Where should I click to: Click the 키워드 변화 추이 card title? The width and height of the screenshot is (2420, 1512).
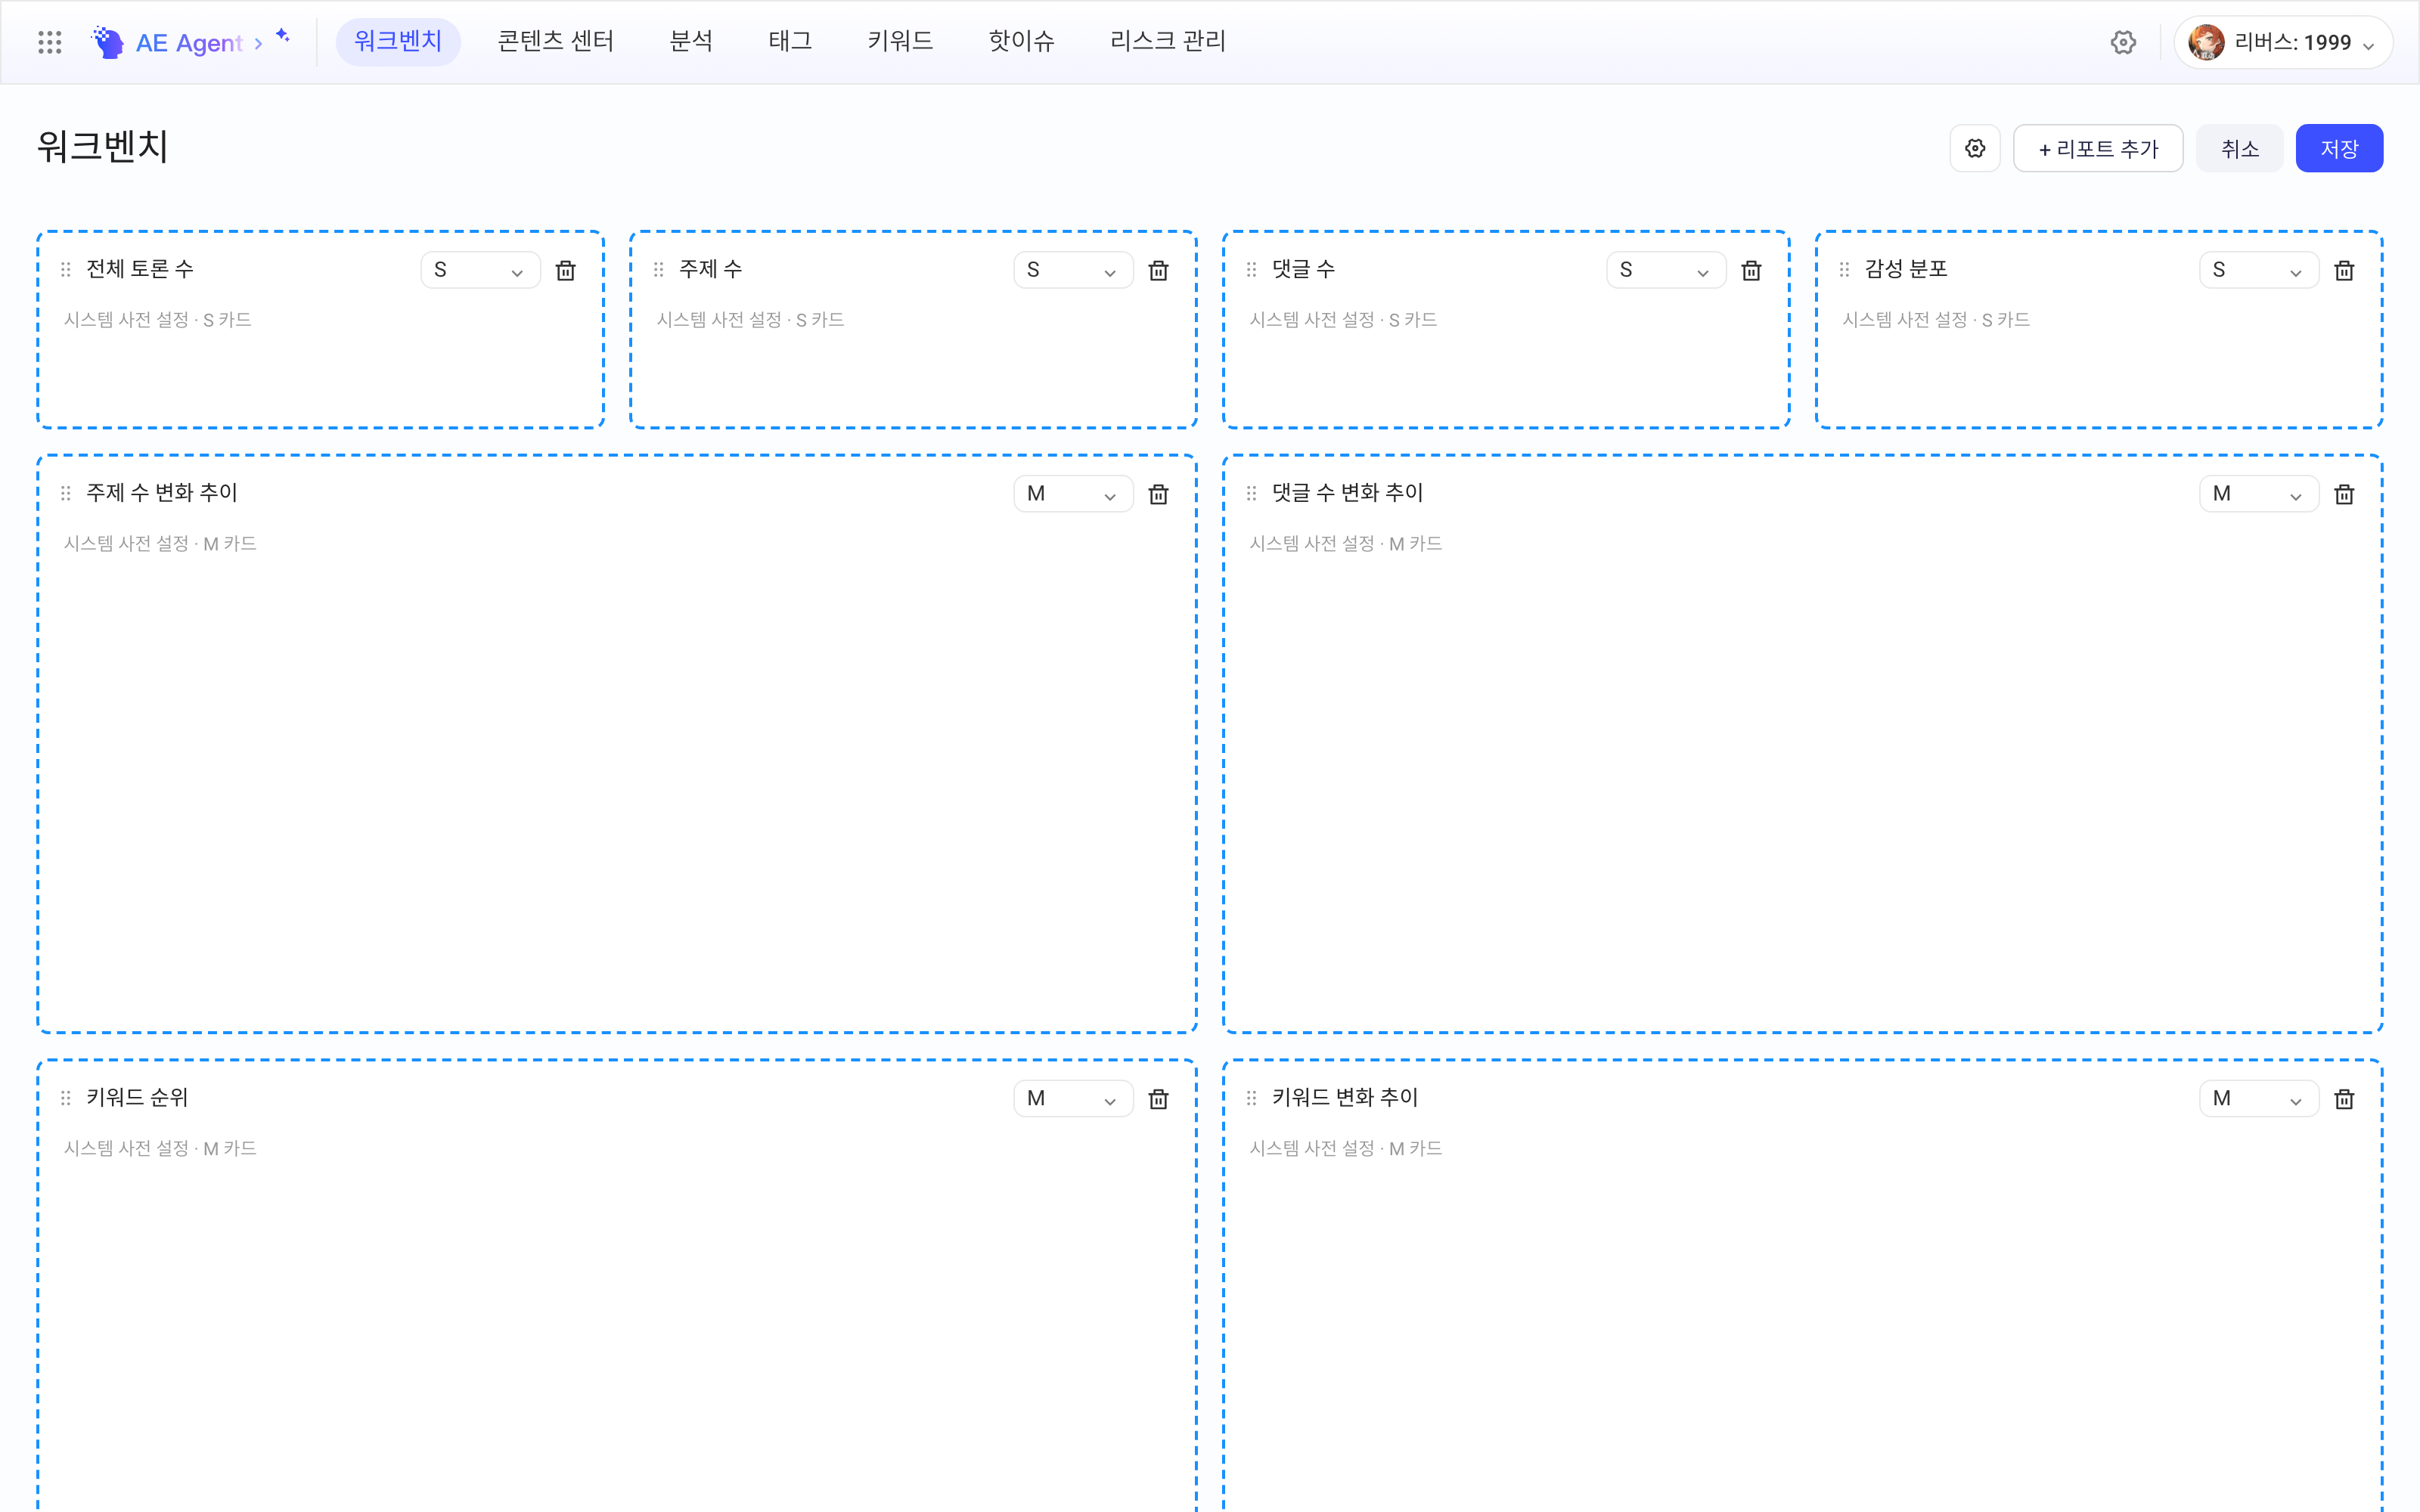click(1345, 1098)
